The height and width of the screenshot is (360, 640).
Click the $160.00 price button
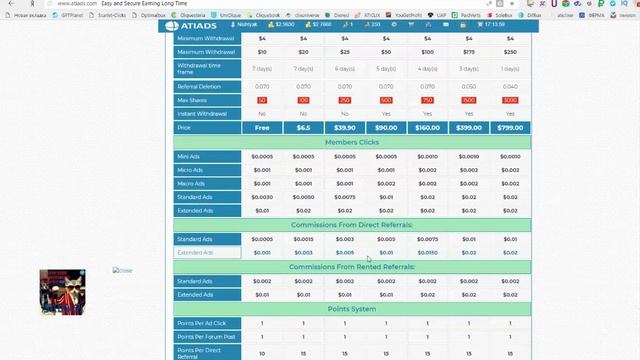point(427,128)
